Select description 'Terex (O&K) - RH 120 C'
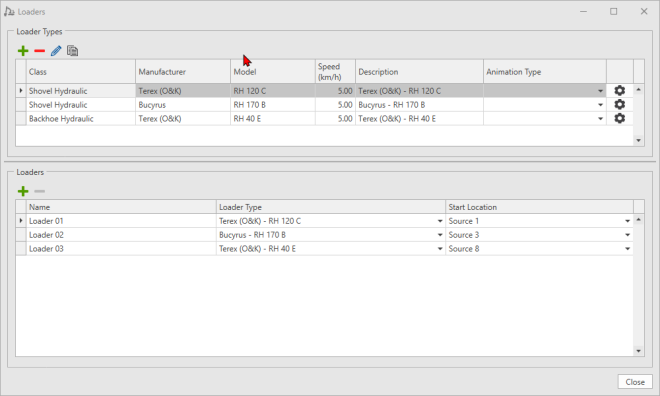 [419, 91]
